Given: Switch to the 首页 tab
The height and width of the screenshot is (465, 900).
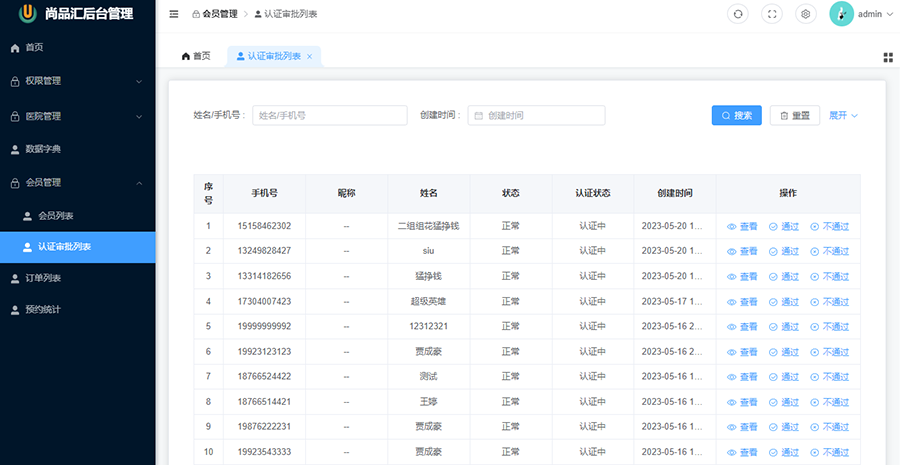Looking at the screenshot, I should [x=196, y=56].
